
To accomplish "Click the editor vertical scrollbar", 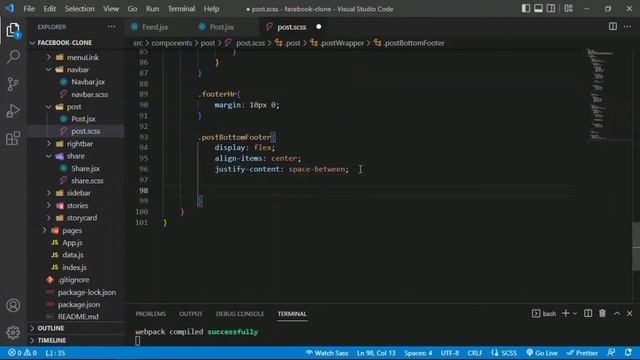I will 636,246.
